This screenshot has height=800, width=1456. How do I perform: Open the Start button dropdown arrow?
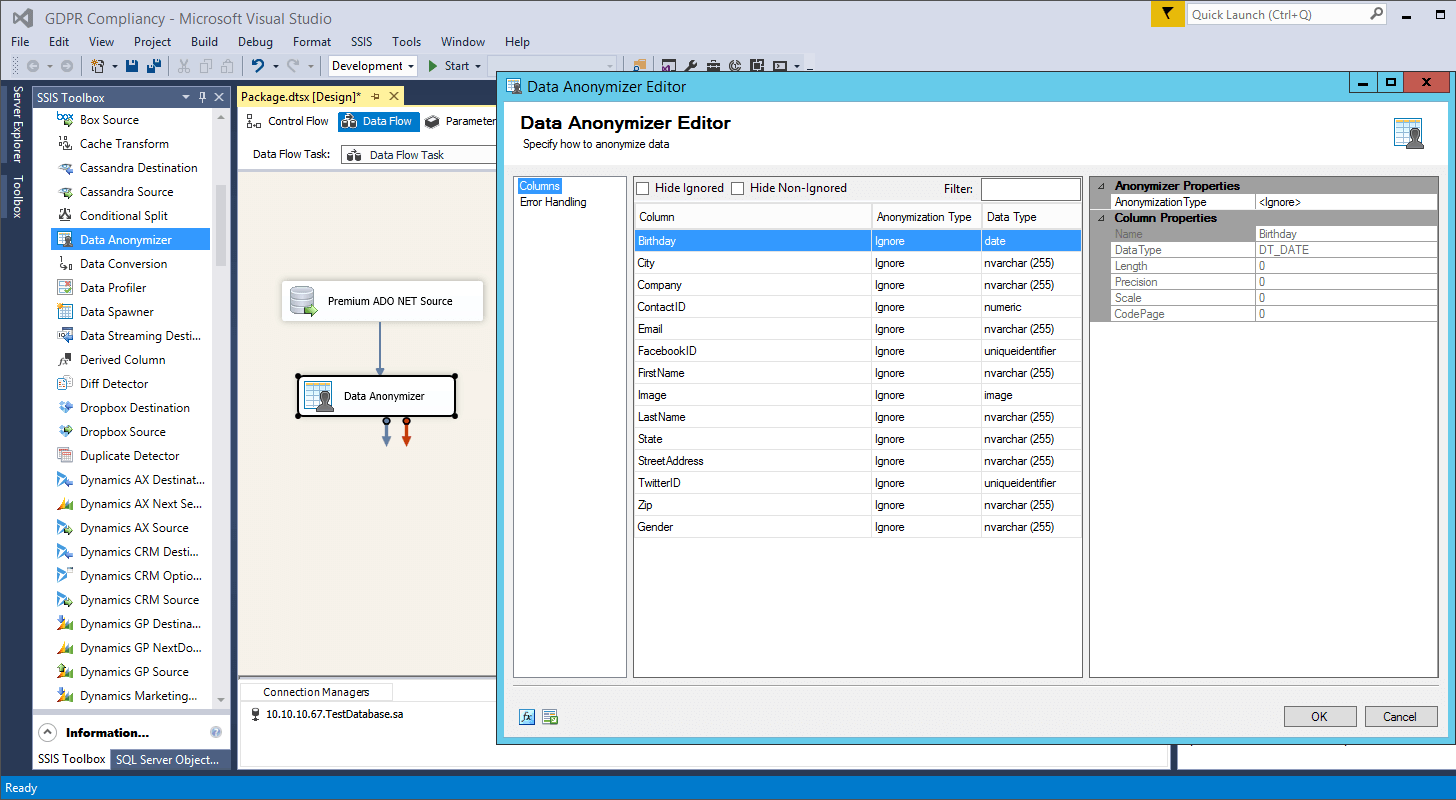tap(477, 66)
